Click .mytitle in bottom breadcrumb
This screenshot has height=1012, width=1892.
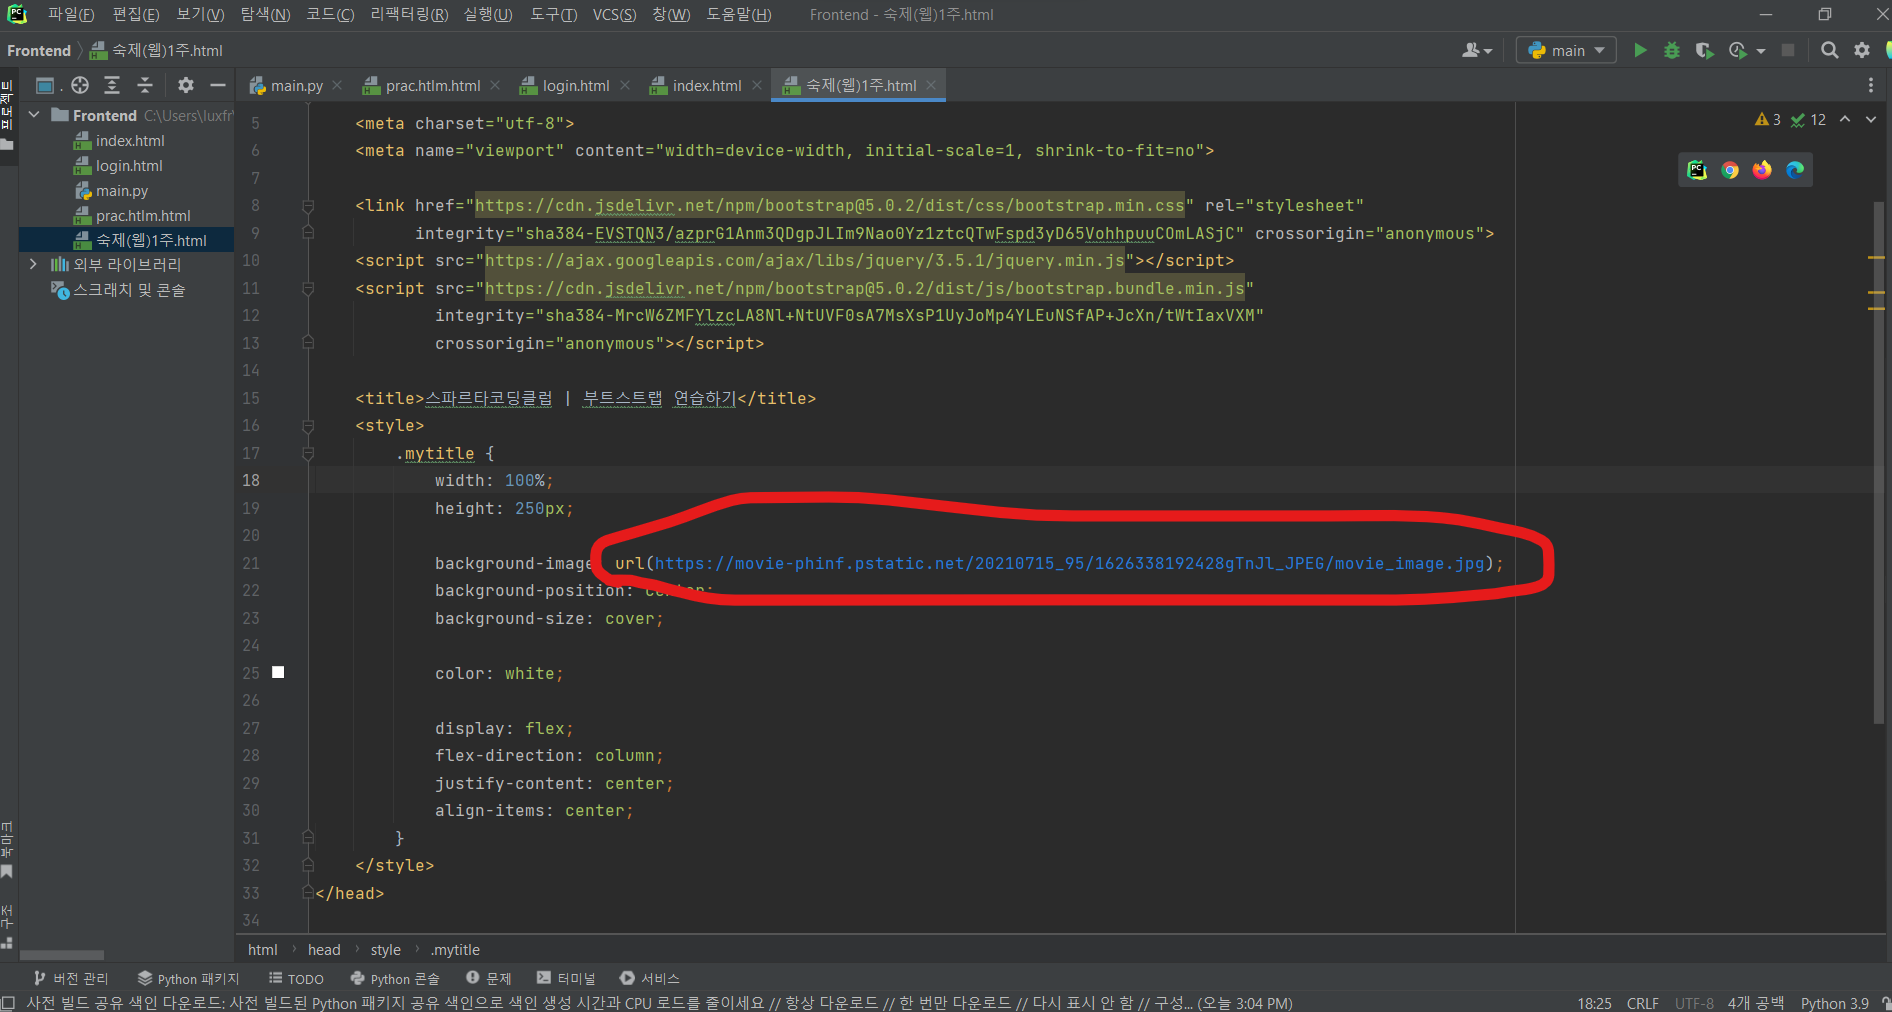(x=455, y=950)
